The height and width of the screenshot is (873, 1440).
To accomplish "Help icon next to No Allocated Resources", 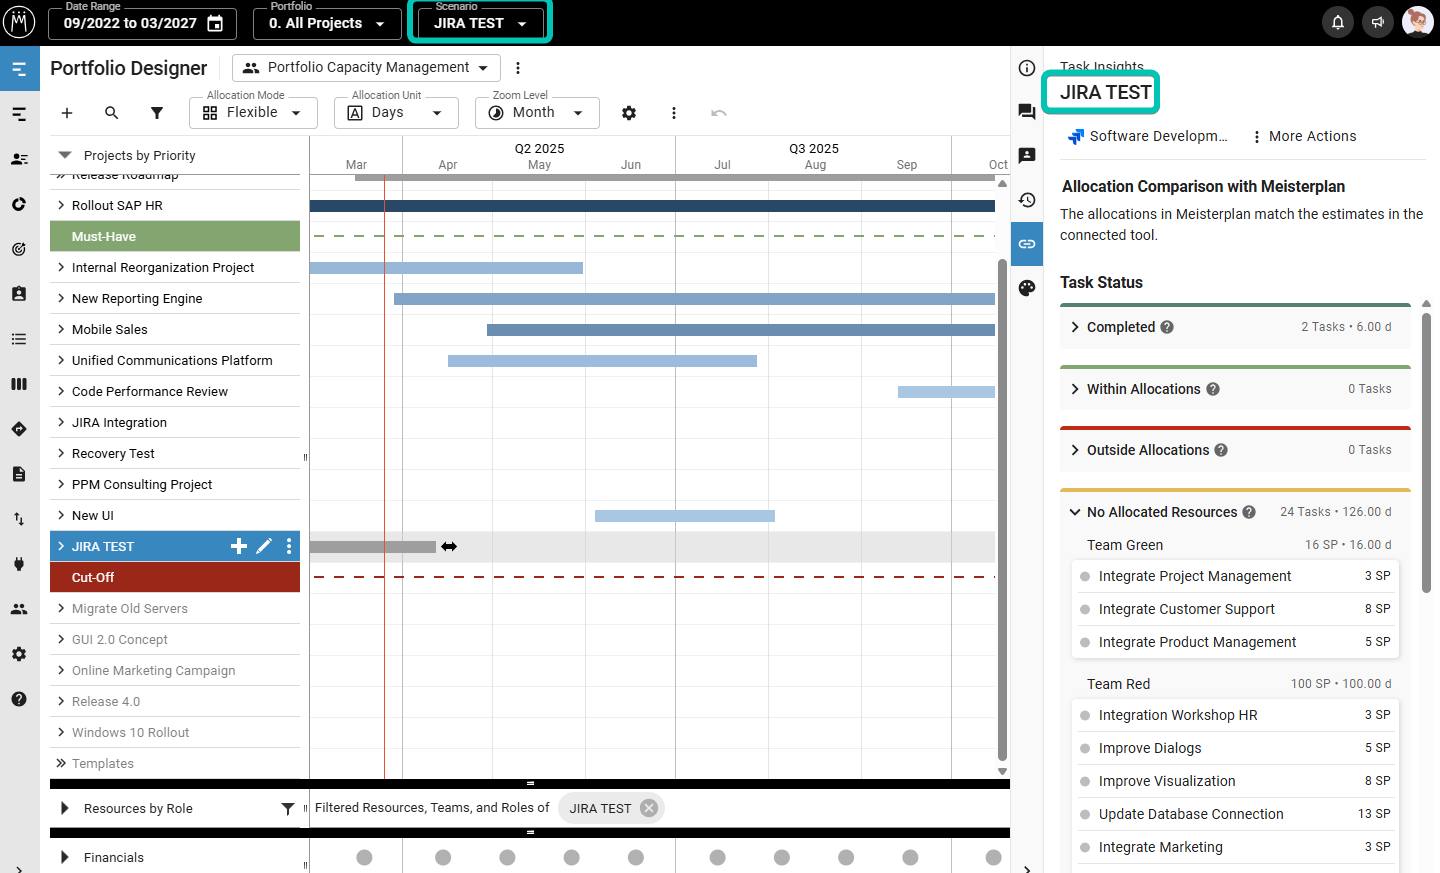I will (1249, 512).
